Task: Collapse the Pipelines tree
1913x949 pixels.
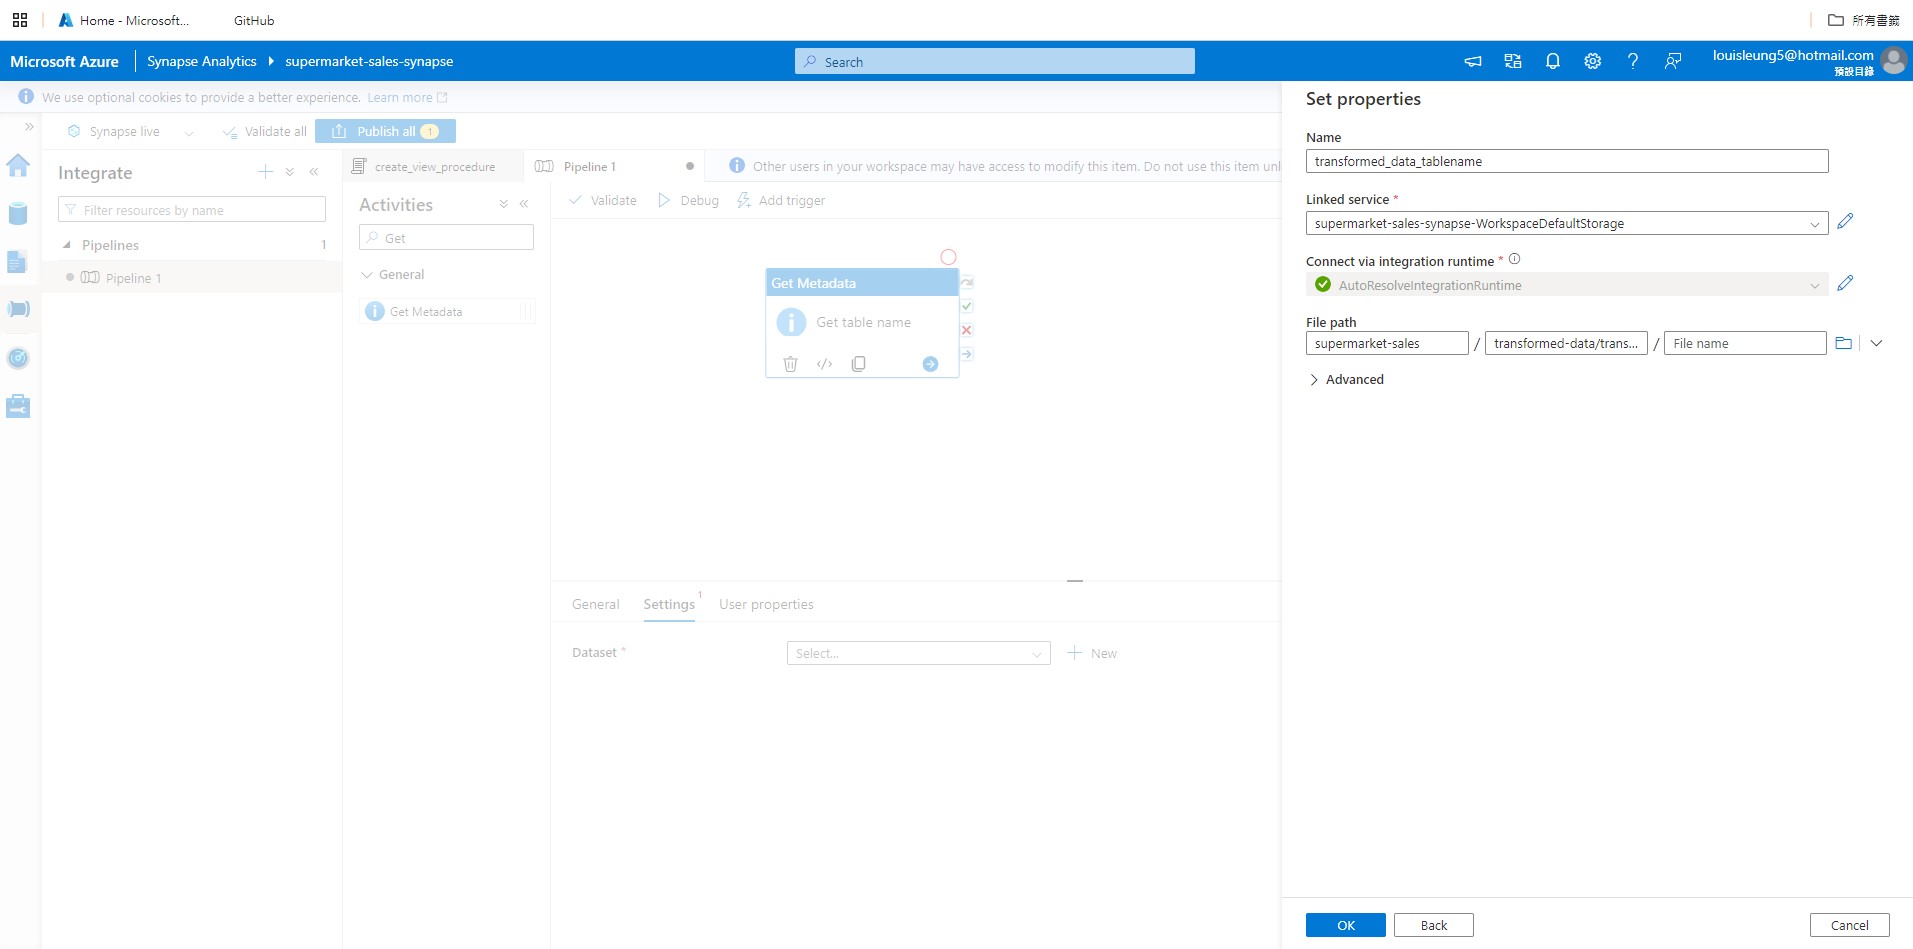Action: (x=67, y=245)
